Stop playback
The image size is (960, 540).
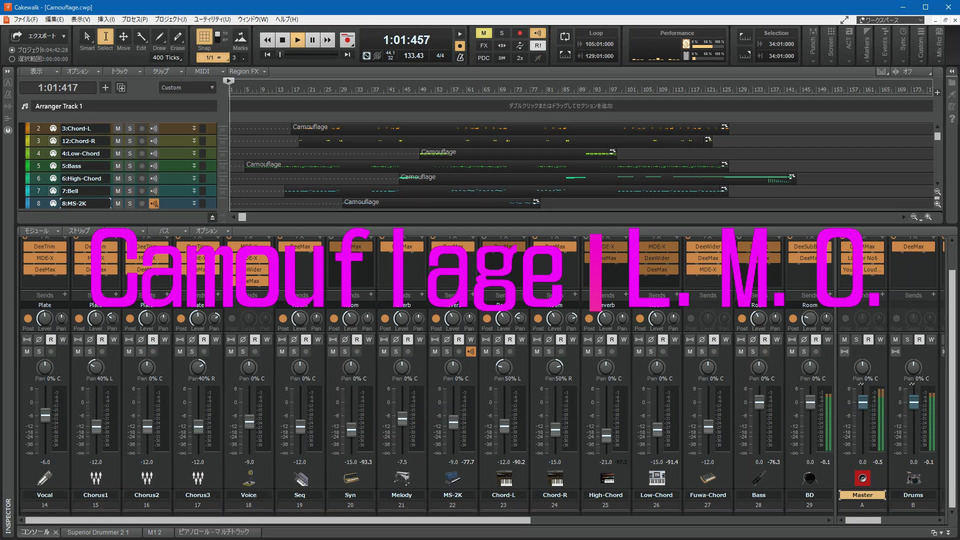point(282,40)
